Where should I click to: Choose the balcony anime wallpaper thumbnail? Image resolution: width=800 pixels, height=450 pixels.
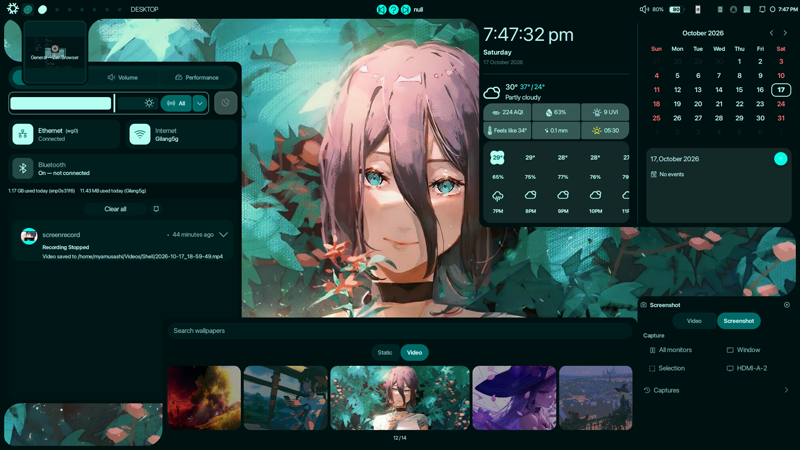[286, 397]
